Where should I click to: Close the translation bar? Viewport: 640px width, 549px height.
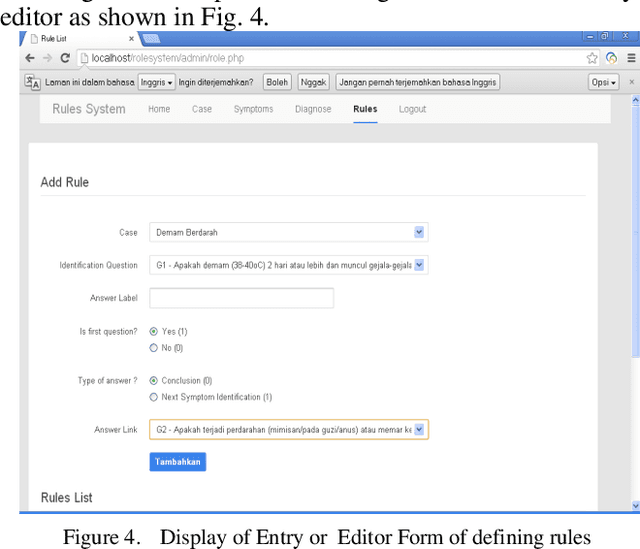click(x=630, y=82)
